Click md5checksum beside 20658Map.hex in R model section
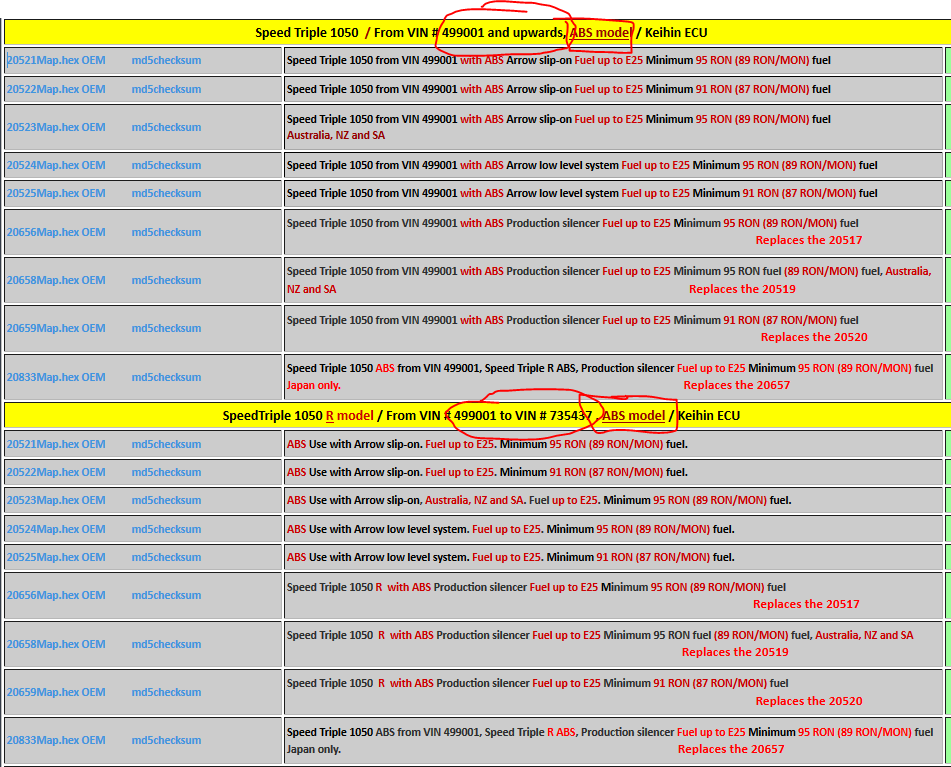Image resolution: width=951 pixels, height=767 pixels. (166, 644)
